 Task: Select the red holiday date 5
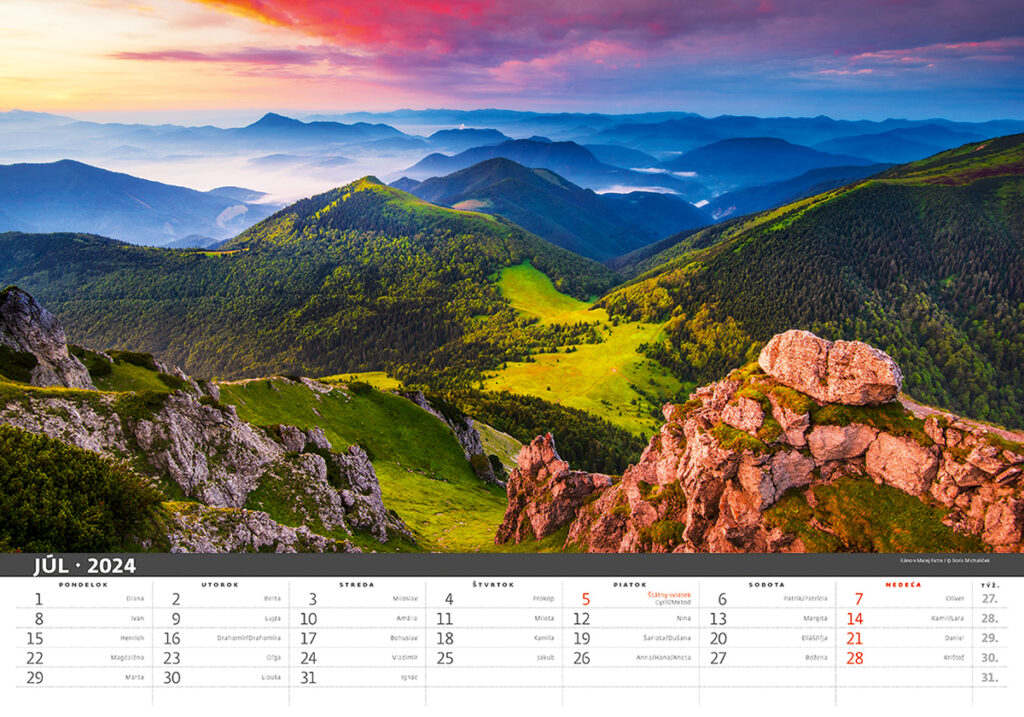pyautogui.click(x=585, y=600)
